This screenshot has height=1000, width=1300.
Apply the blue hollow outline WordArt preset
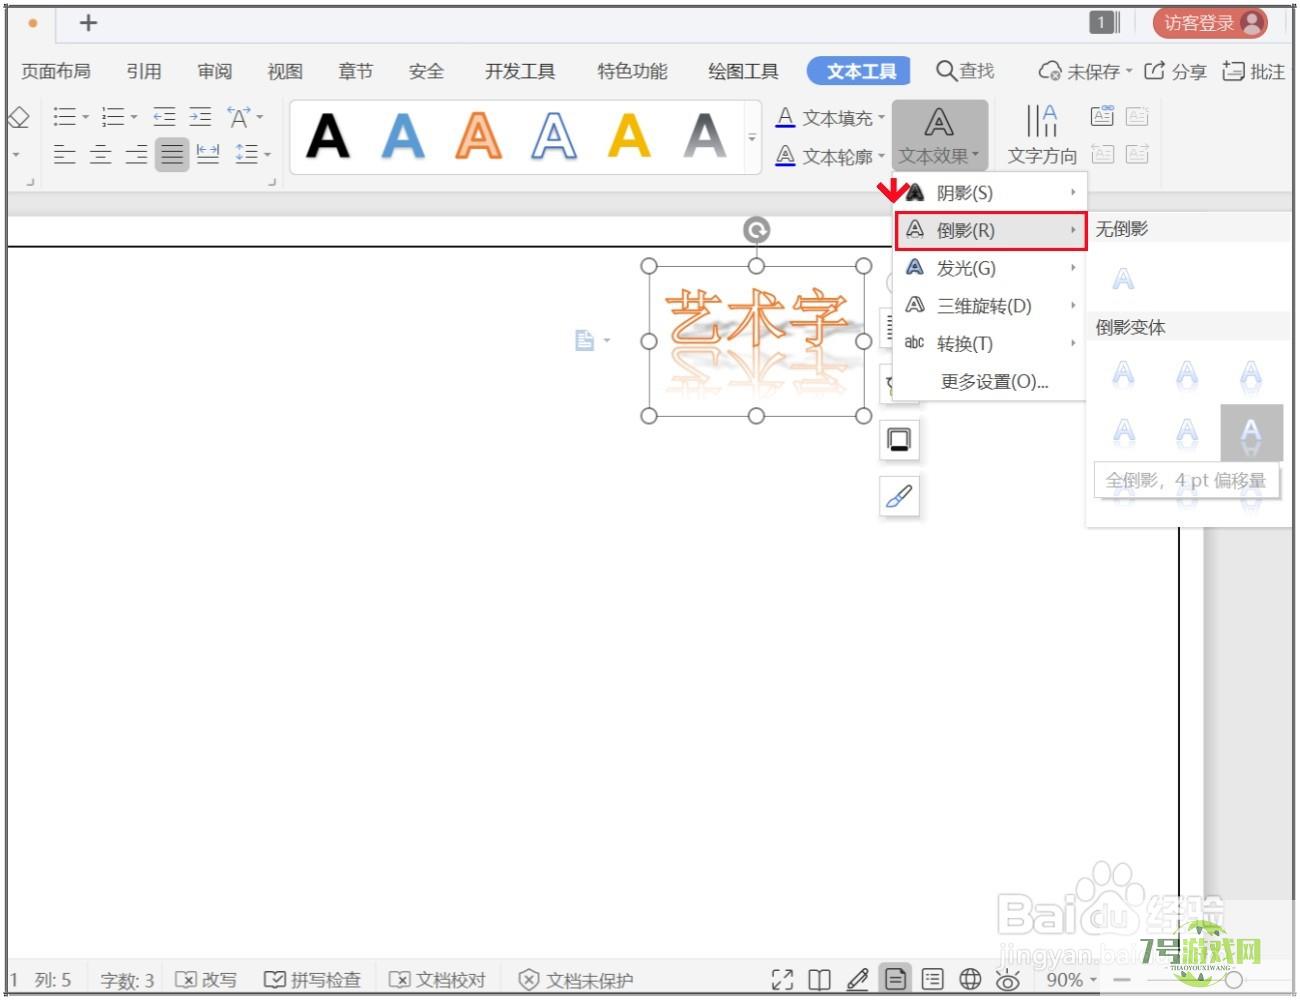tap(553, 136)
